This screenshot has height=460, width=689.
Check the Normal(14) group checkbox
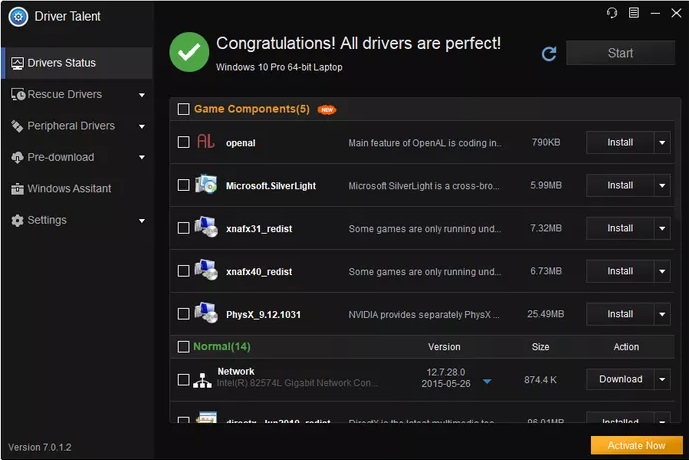tap(183, 347)
